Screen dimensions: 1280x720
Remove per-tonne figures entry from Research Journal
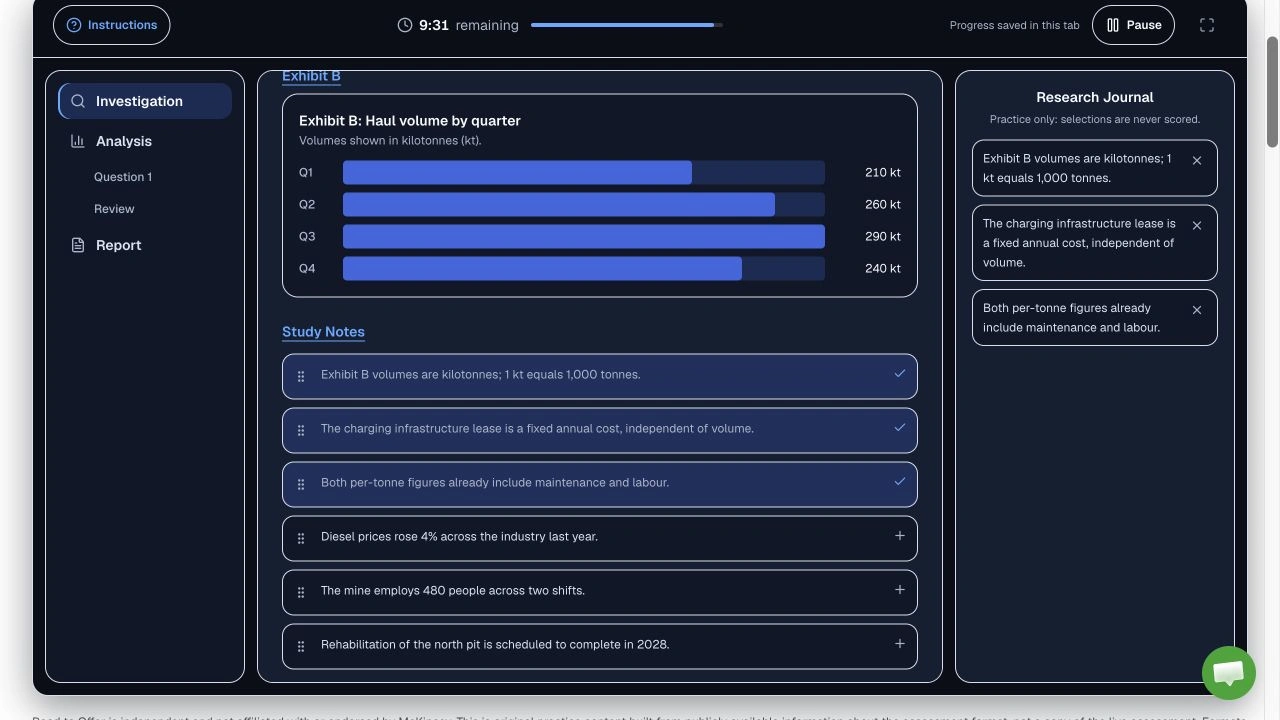(x=1197, y=310)
